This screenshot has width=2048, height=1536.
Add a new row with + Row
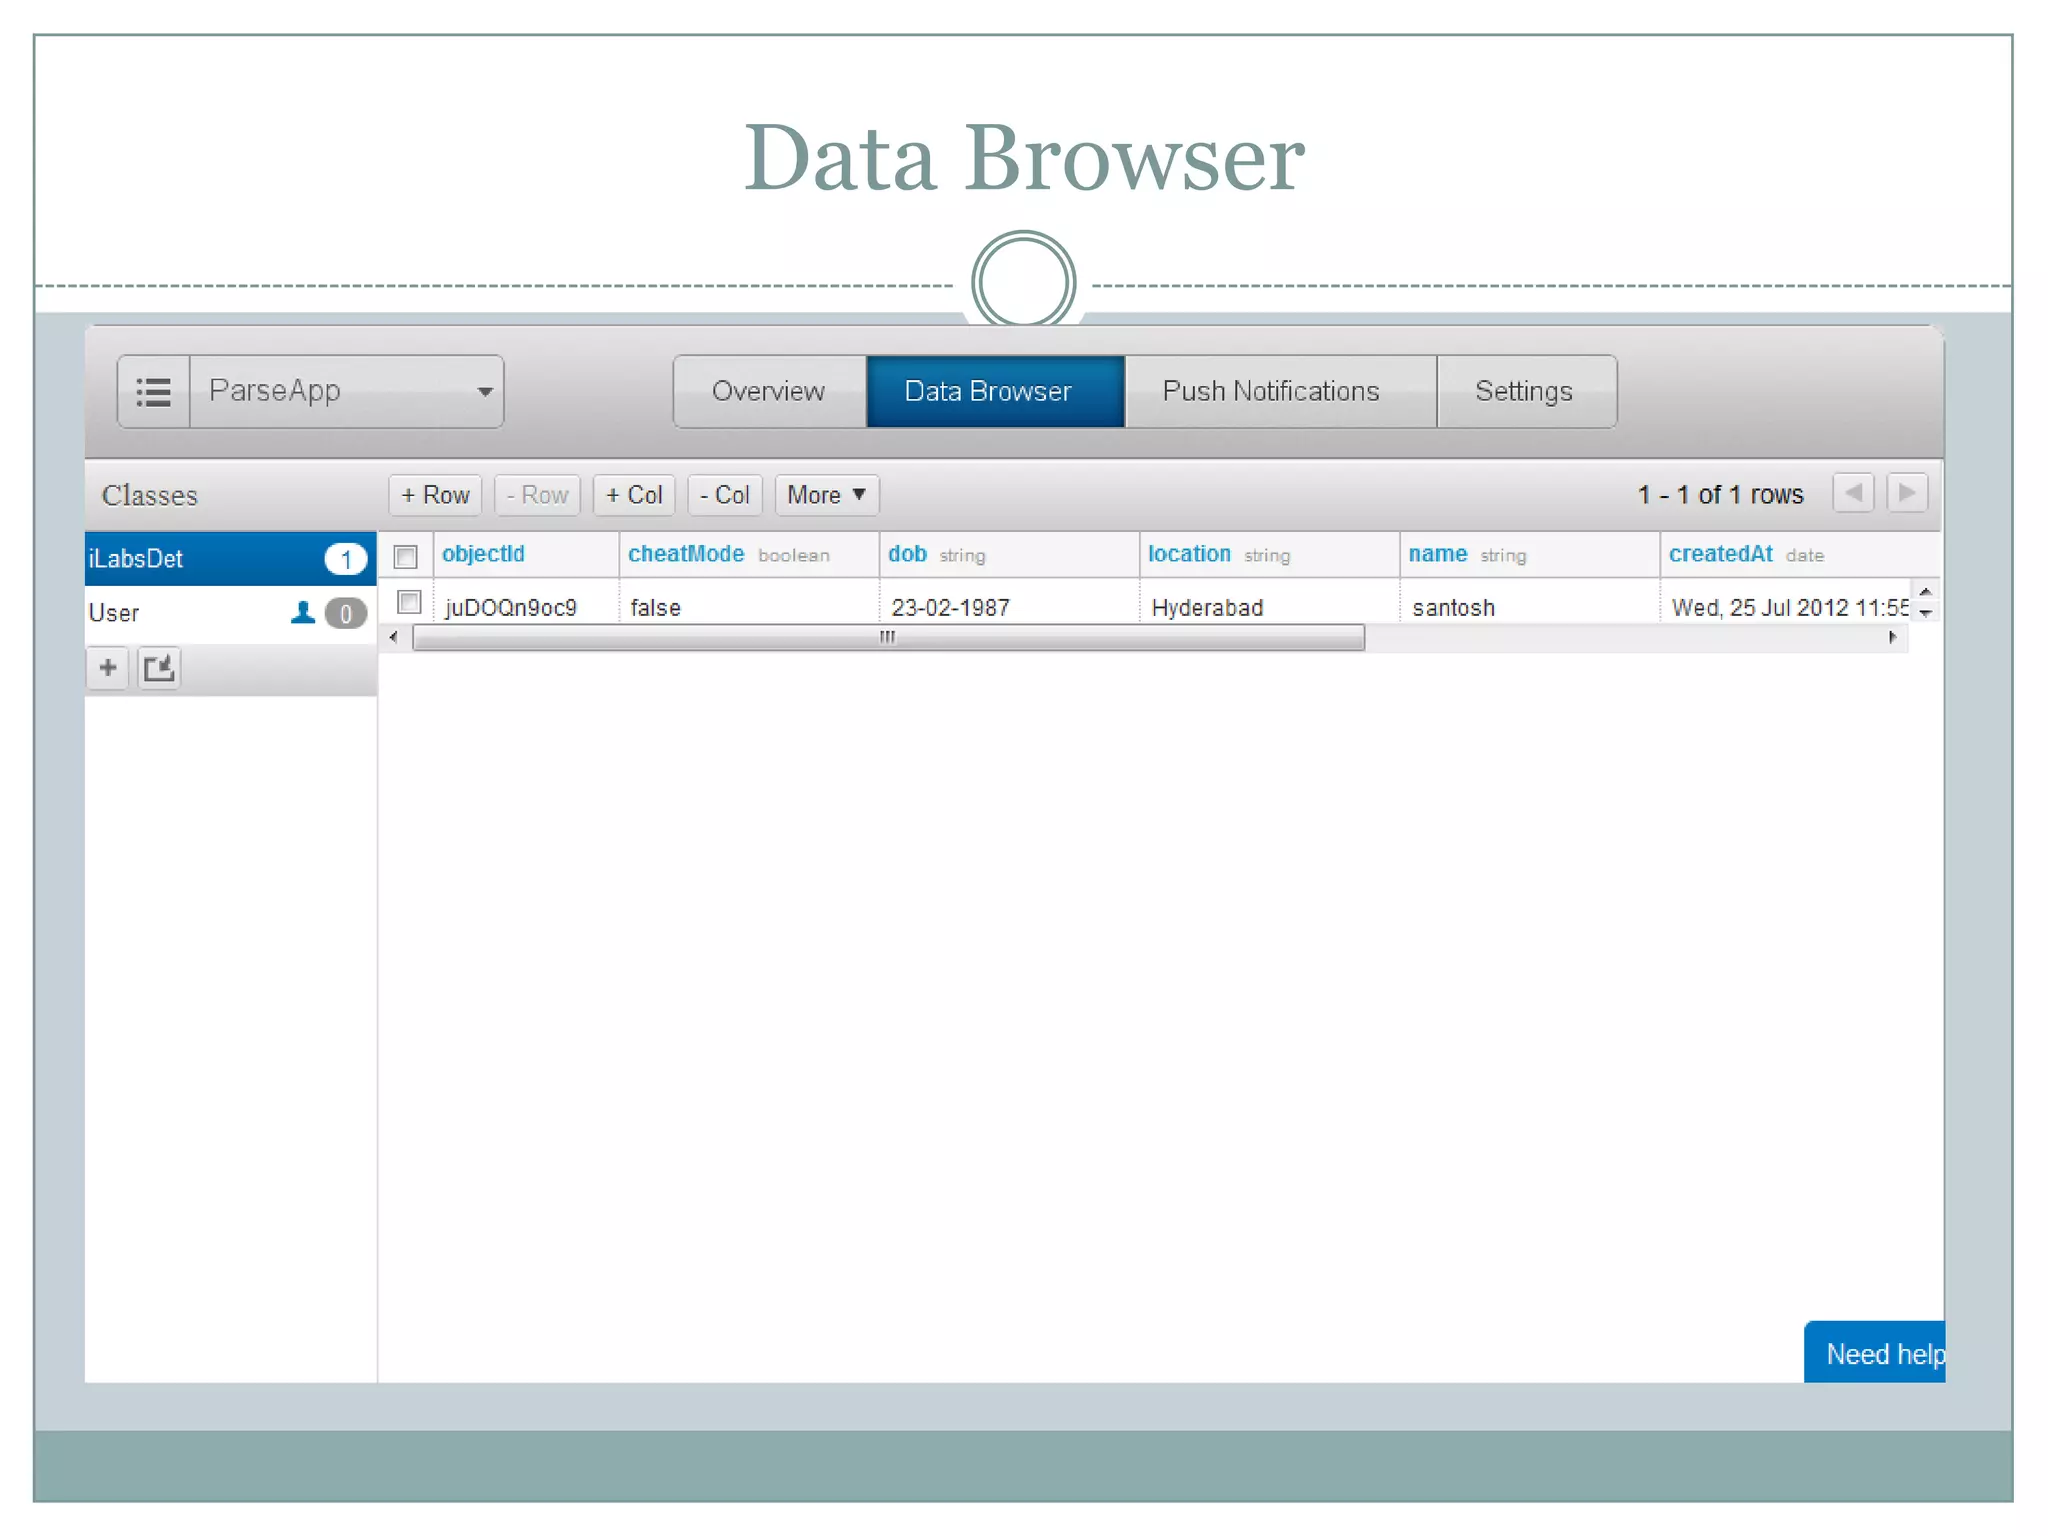point(435,495)
